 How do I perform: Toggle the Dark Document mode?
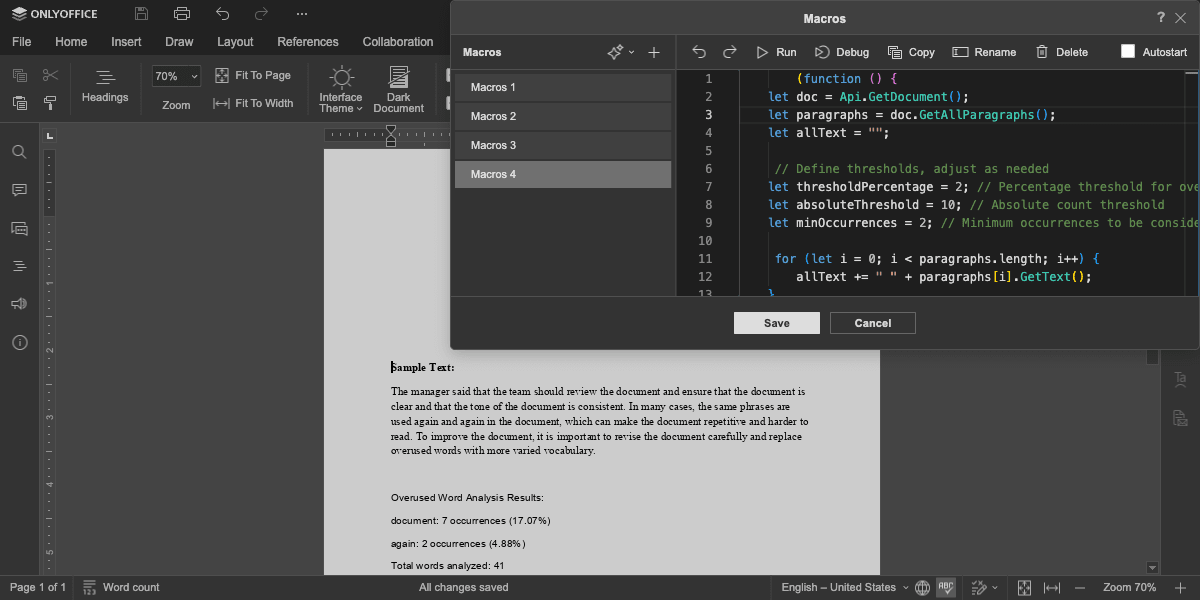click(399, 89)
